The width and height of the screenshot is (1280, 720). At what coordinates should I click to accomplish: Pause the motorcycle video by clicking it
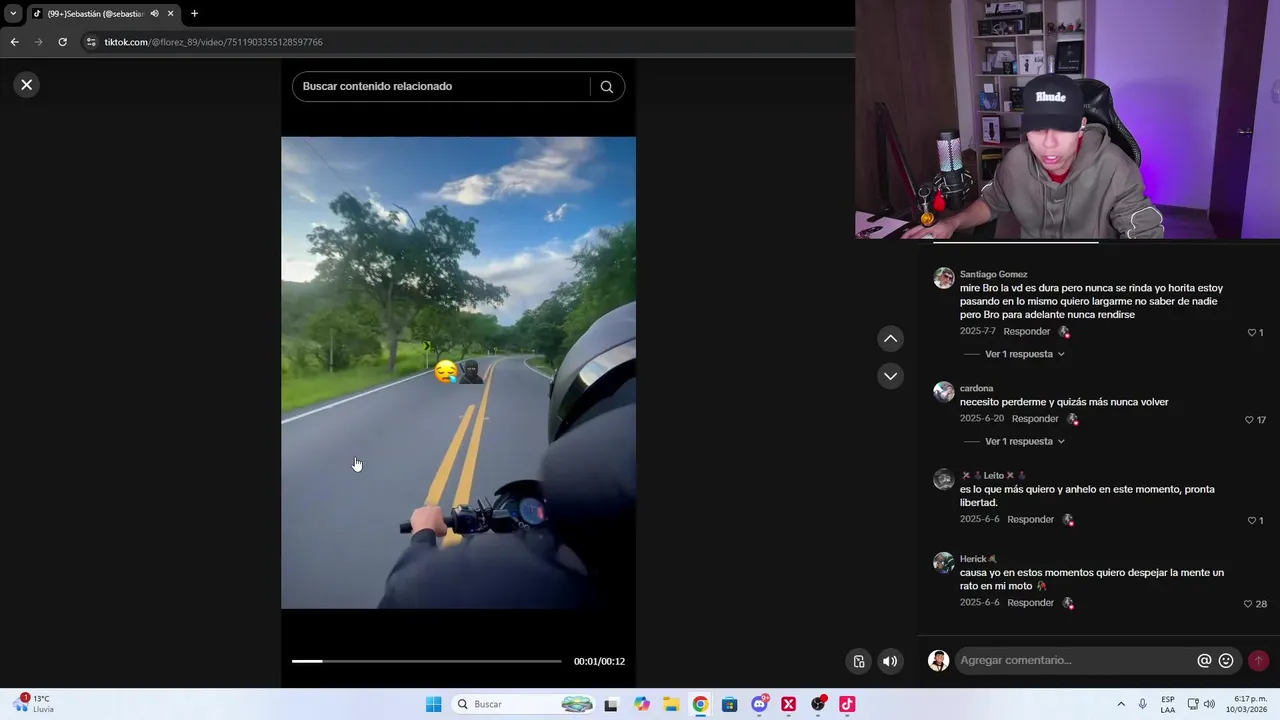pos(458,373)
